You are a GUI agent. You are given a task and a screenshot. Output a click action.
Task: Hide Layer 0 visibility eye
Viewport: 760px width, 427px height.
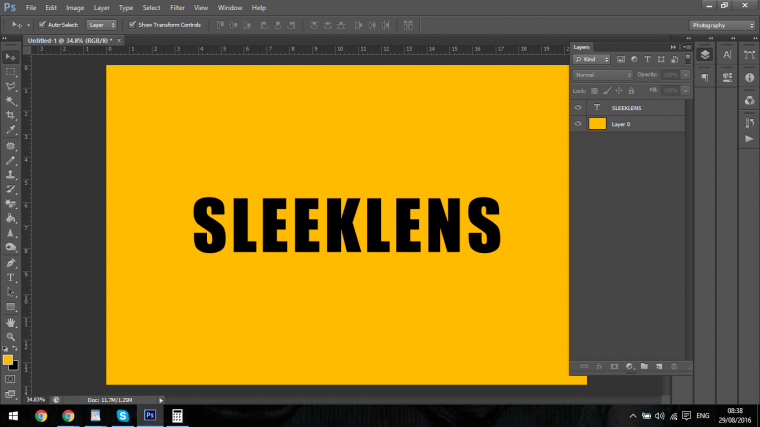click(x=578, y=124)
